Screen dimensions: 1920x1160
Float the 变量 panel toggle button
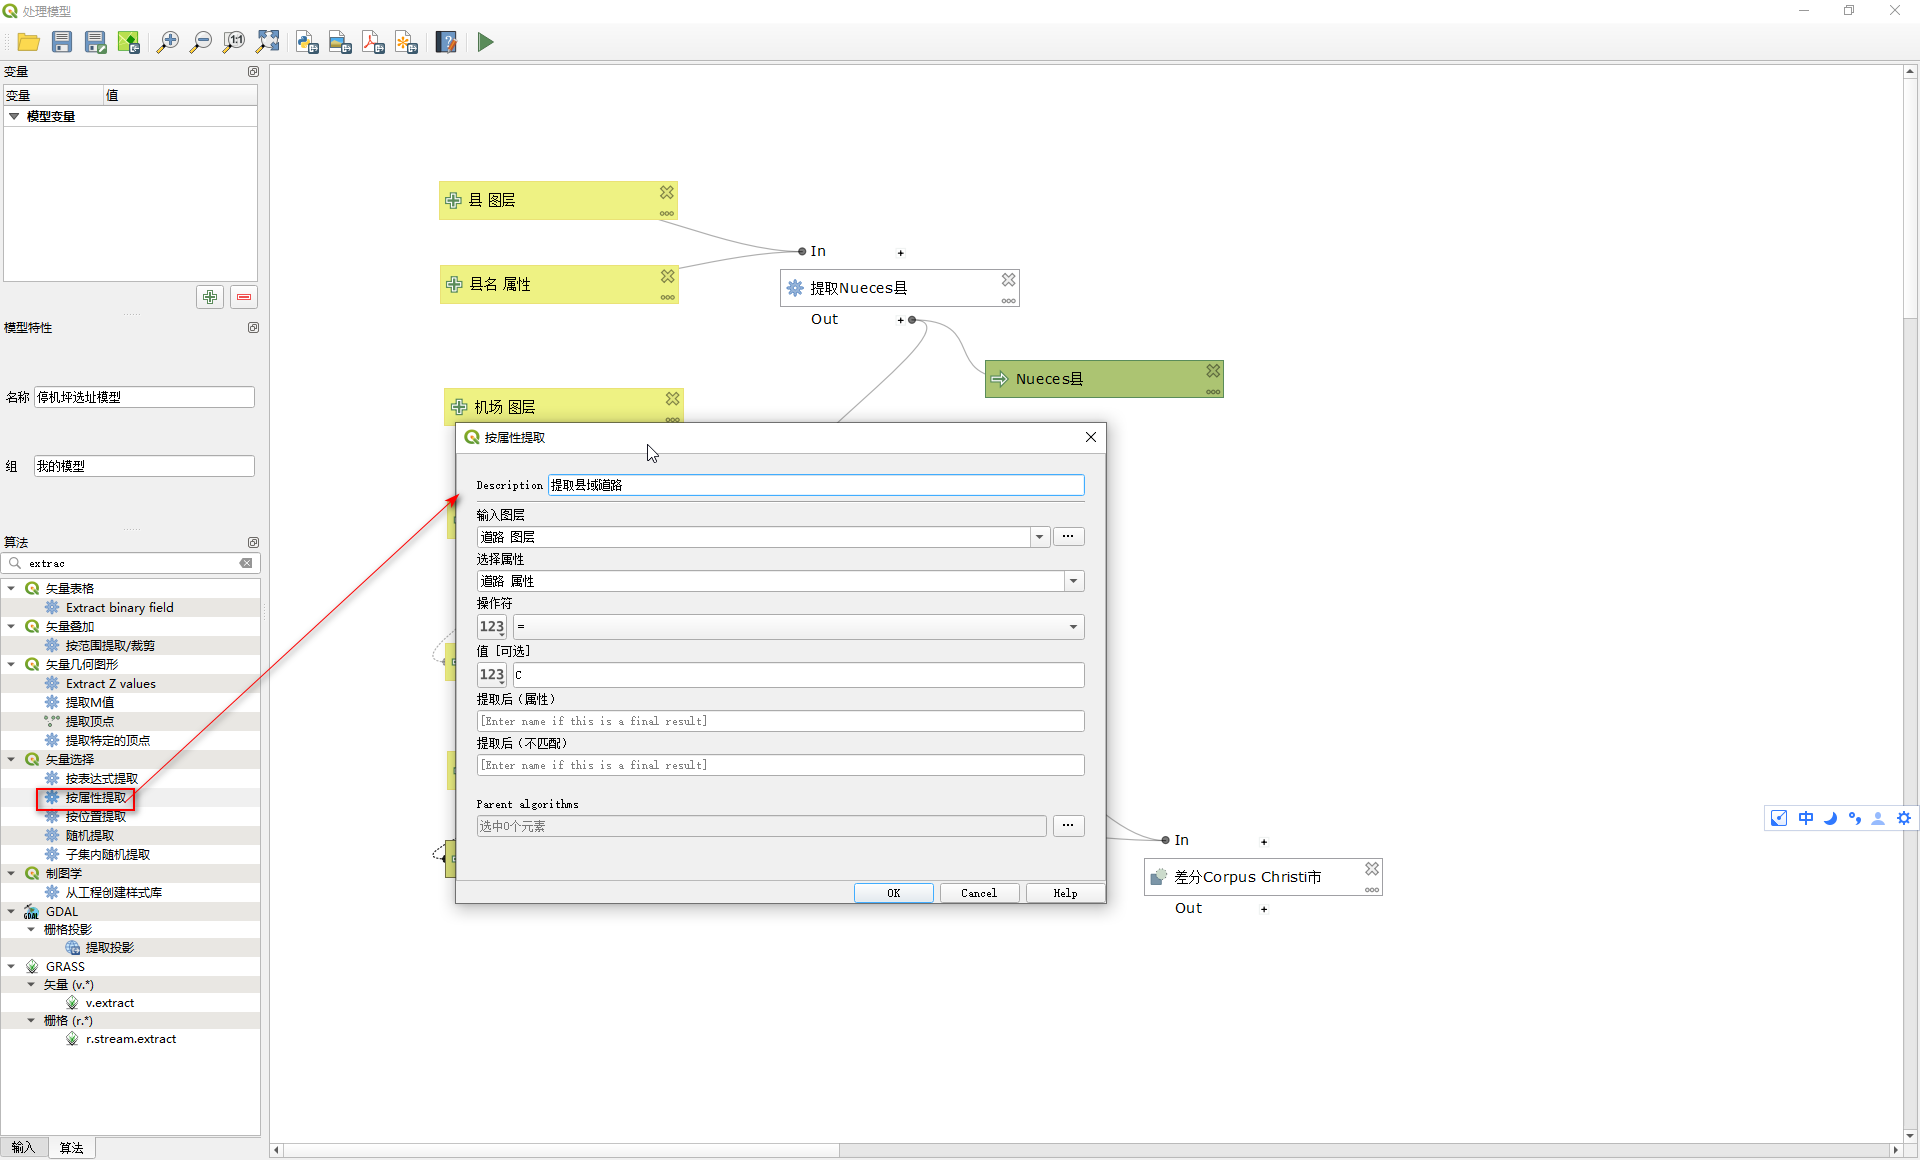(x=253, y=72)
